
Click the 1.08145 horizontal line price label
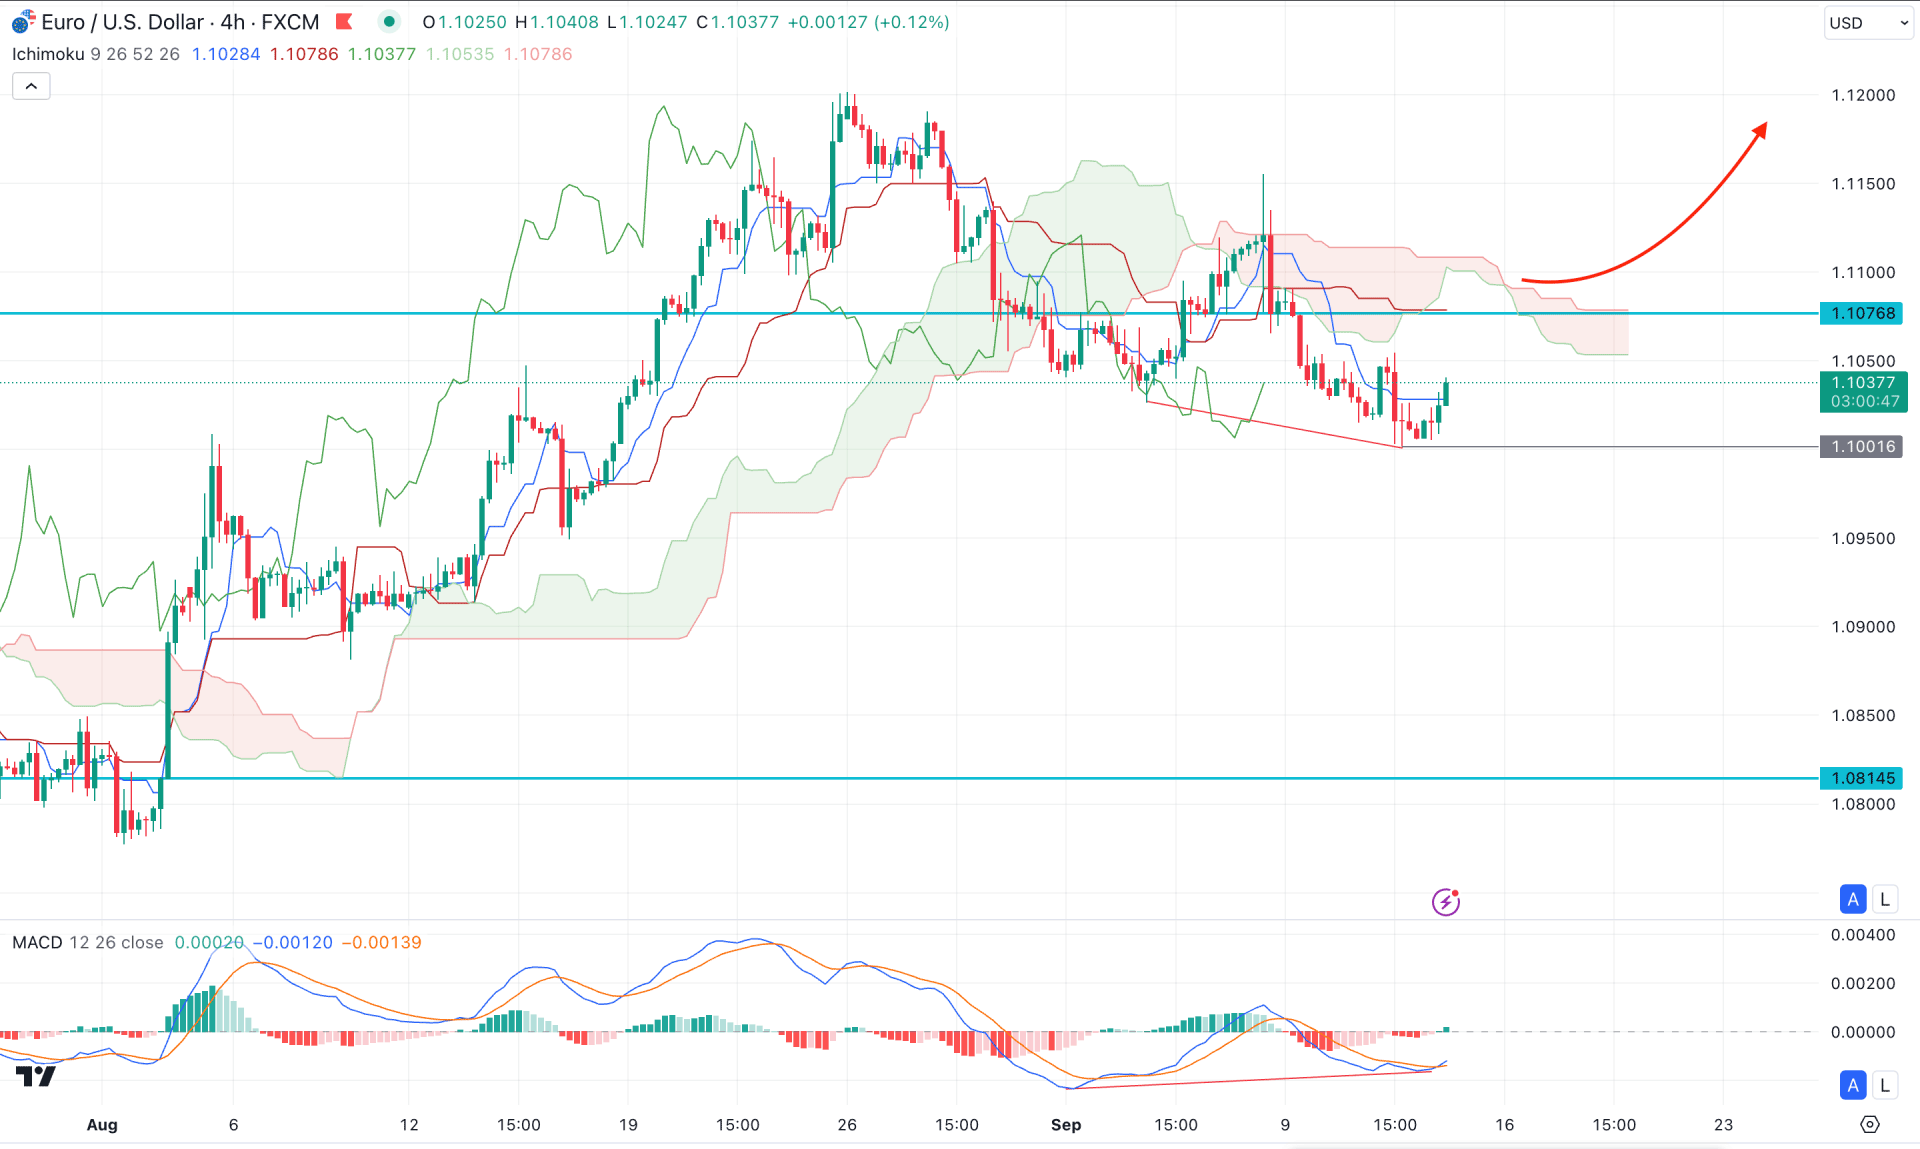point(1862,778)
